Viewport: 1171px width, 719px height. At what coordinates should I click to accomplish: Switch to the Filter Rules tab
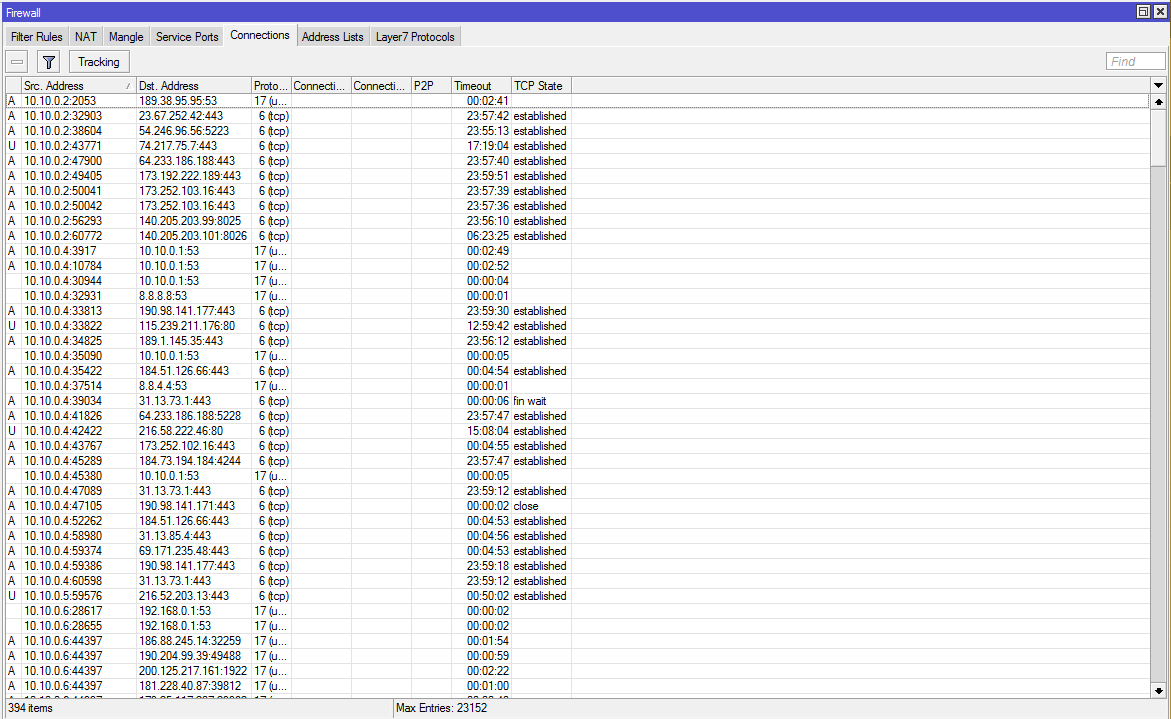coord(37,37)
